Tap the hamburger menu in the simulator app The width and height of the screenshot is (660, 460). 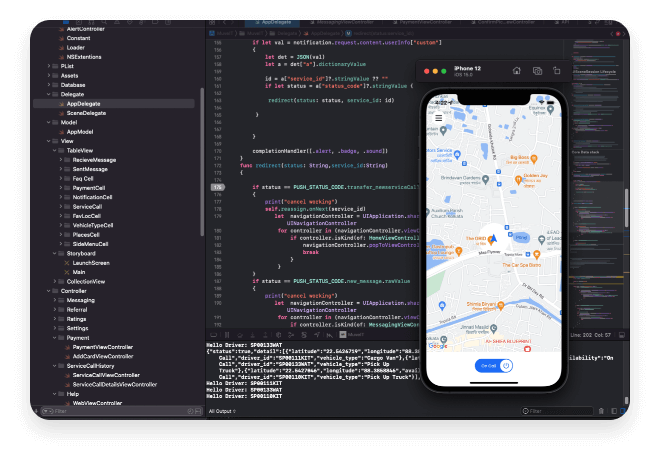click(439, 118)
